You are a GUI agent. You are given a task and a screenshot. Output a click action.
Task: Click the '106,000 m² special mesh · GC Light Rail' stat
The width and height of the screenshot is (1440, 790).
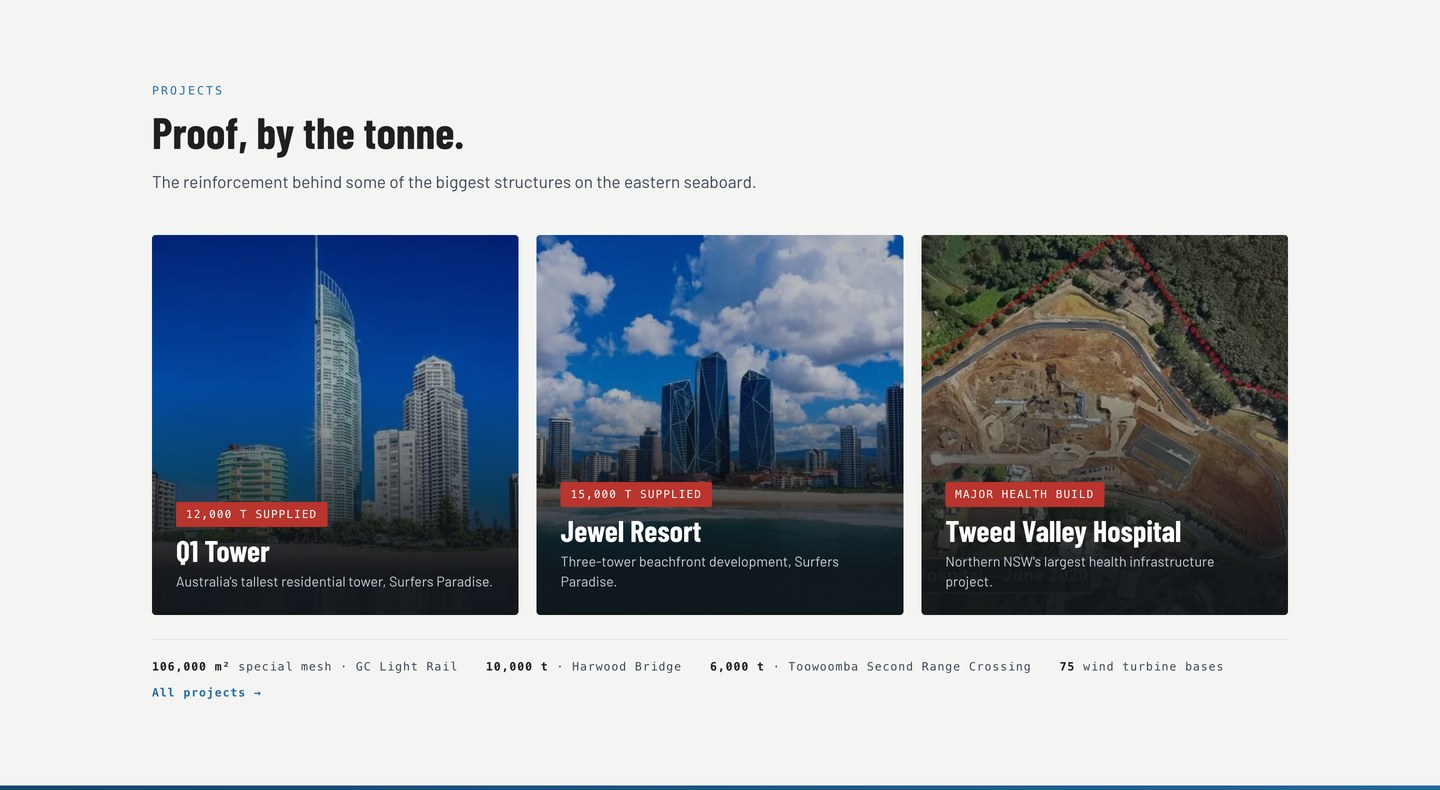click(305, 666)
